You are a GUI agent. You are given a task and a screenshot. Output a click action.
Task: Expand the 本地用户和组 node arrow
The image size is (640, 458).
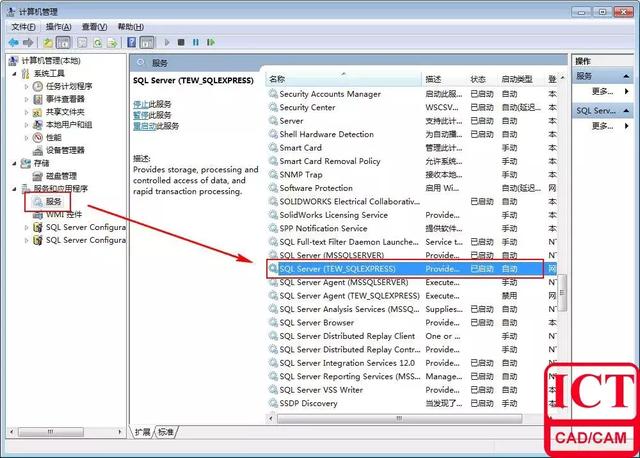27,125
